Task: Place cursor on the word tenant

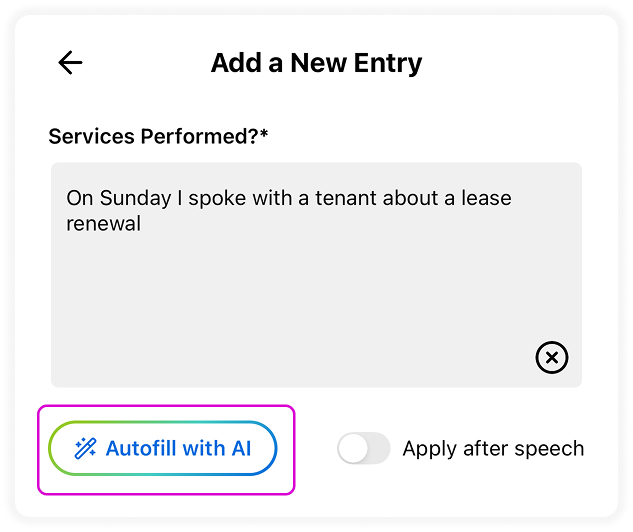Action: point(346,198)
